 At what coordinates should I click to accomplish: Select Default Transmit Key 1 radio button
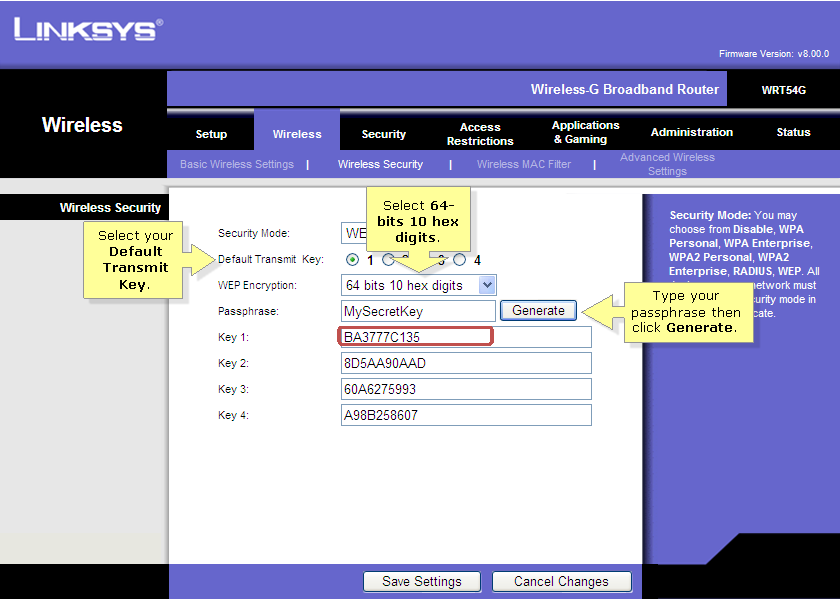point(352,260)
